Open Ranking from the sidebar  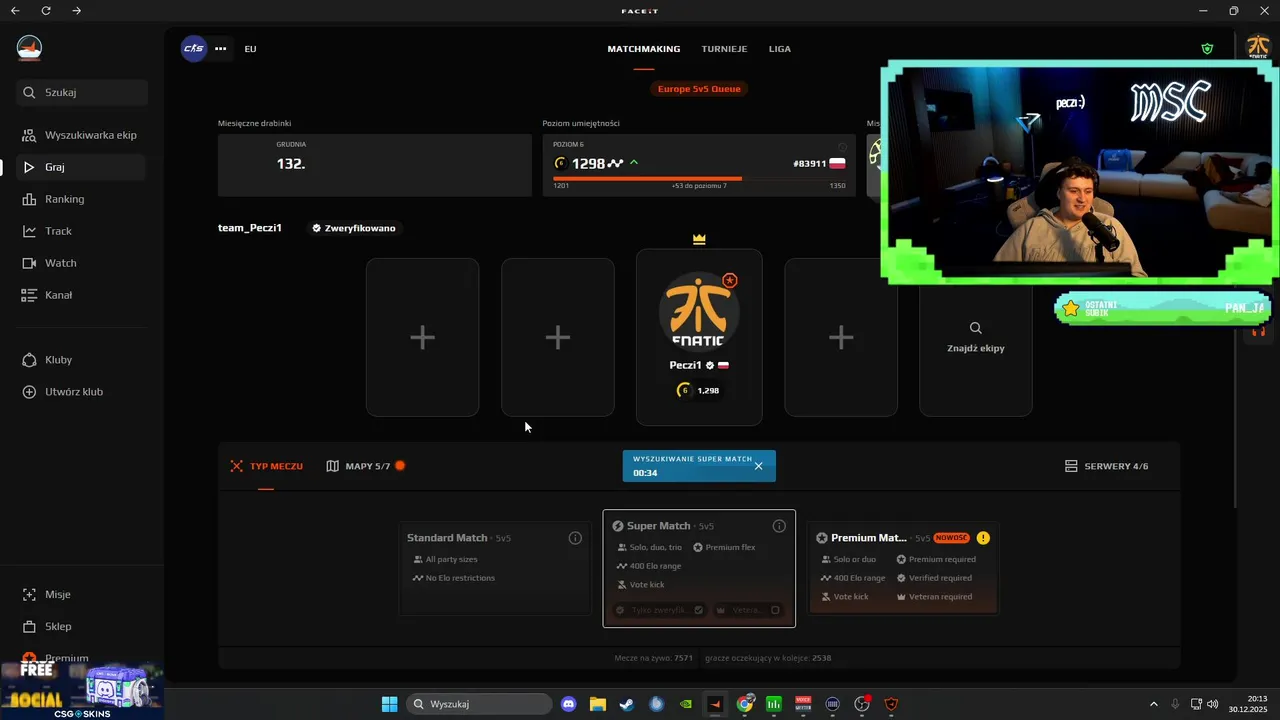pyautogui.click(x=80, y=199)
